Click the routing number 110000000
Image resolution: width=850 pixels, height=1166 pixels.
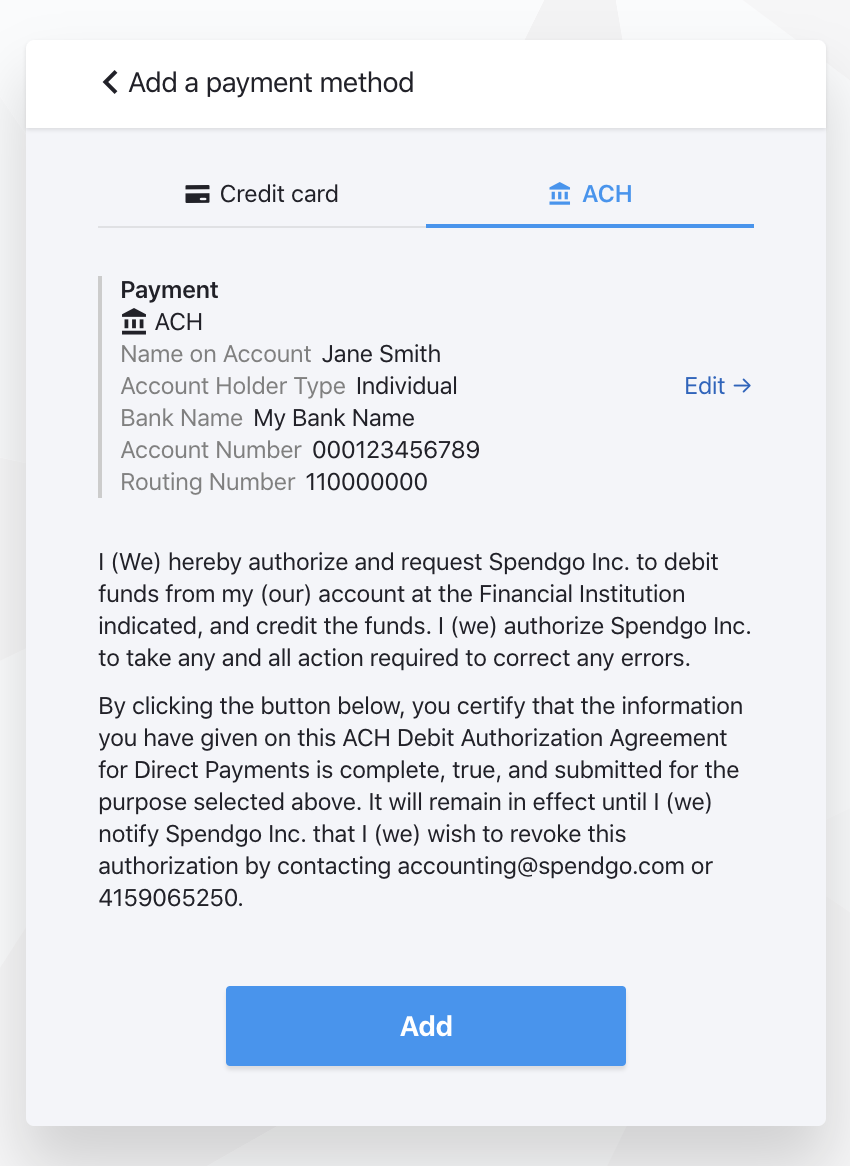point(366,482)
